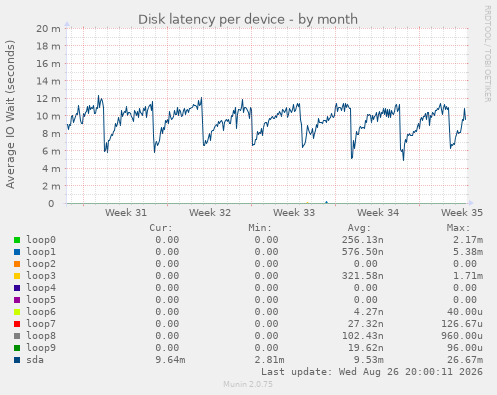This screenshot has height=395, width=497.
Task: Click the '20 m' y-axis label
Action: click(49, 29)
